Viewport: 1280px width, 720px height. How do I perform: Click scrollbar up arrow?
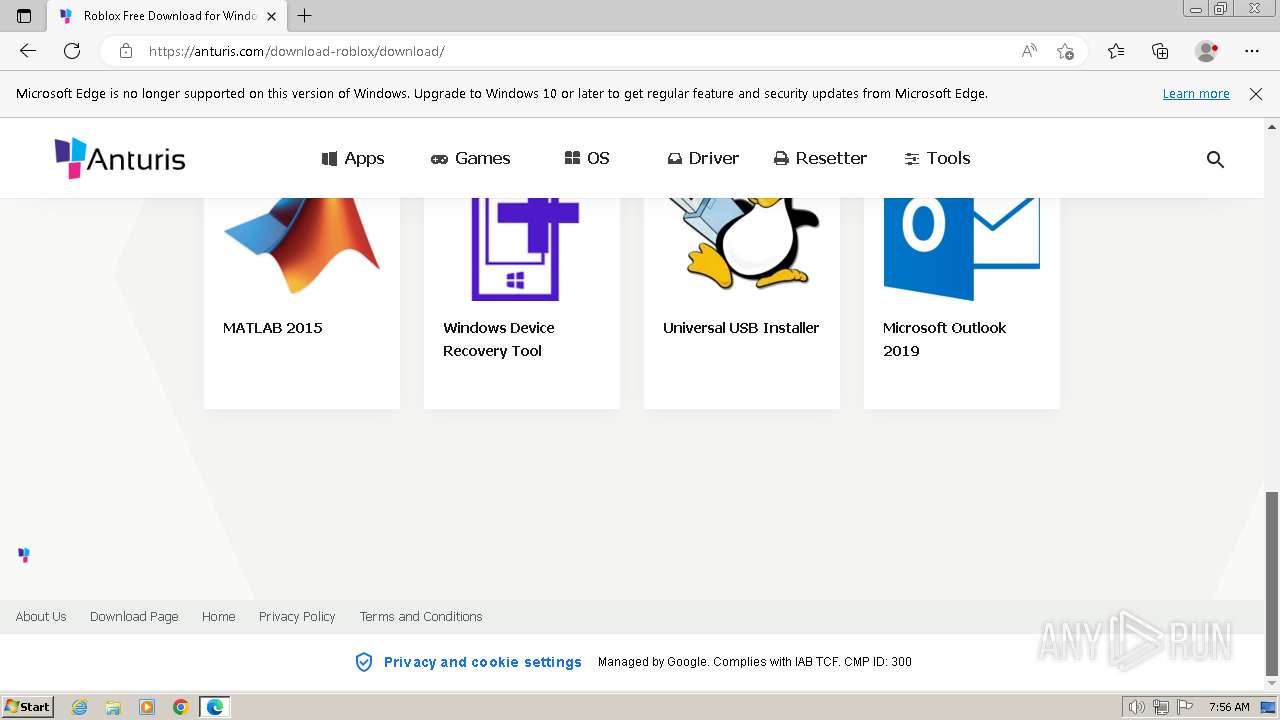tap(1271, 127)
